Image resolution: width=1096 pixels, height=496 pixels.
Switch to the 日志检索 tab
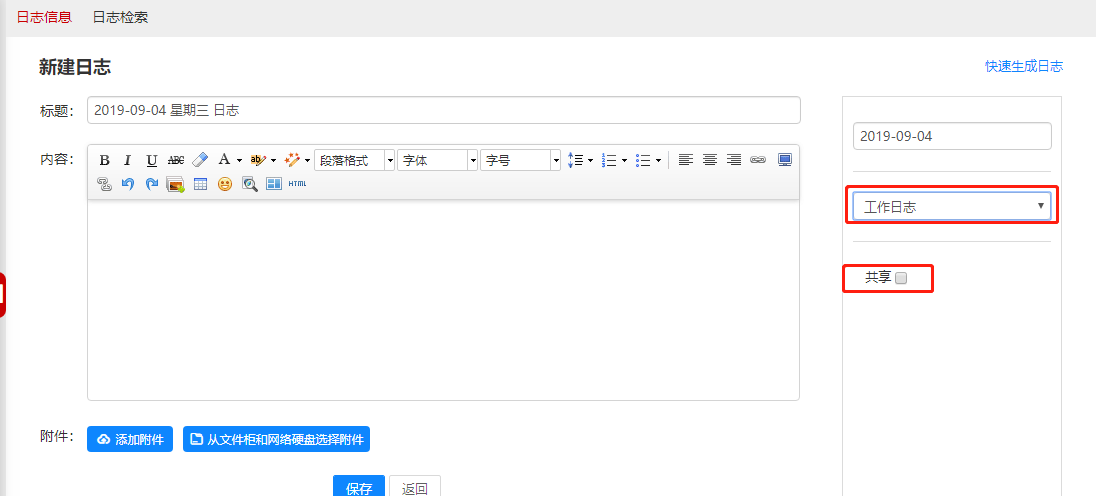click(x=120, y=17)
